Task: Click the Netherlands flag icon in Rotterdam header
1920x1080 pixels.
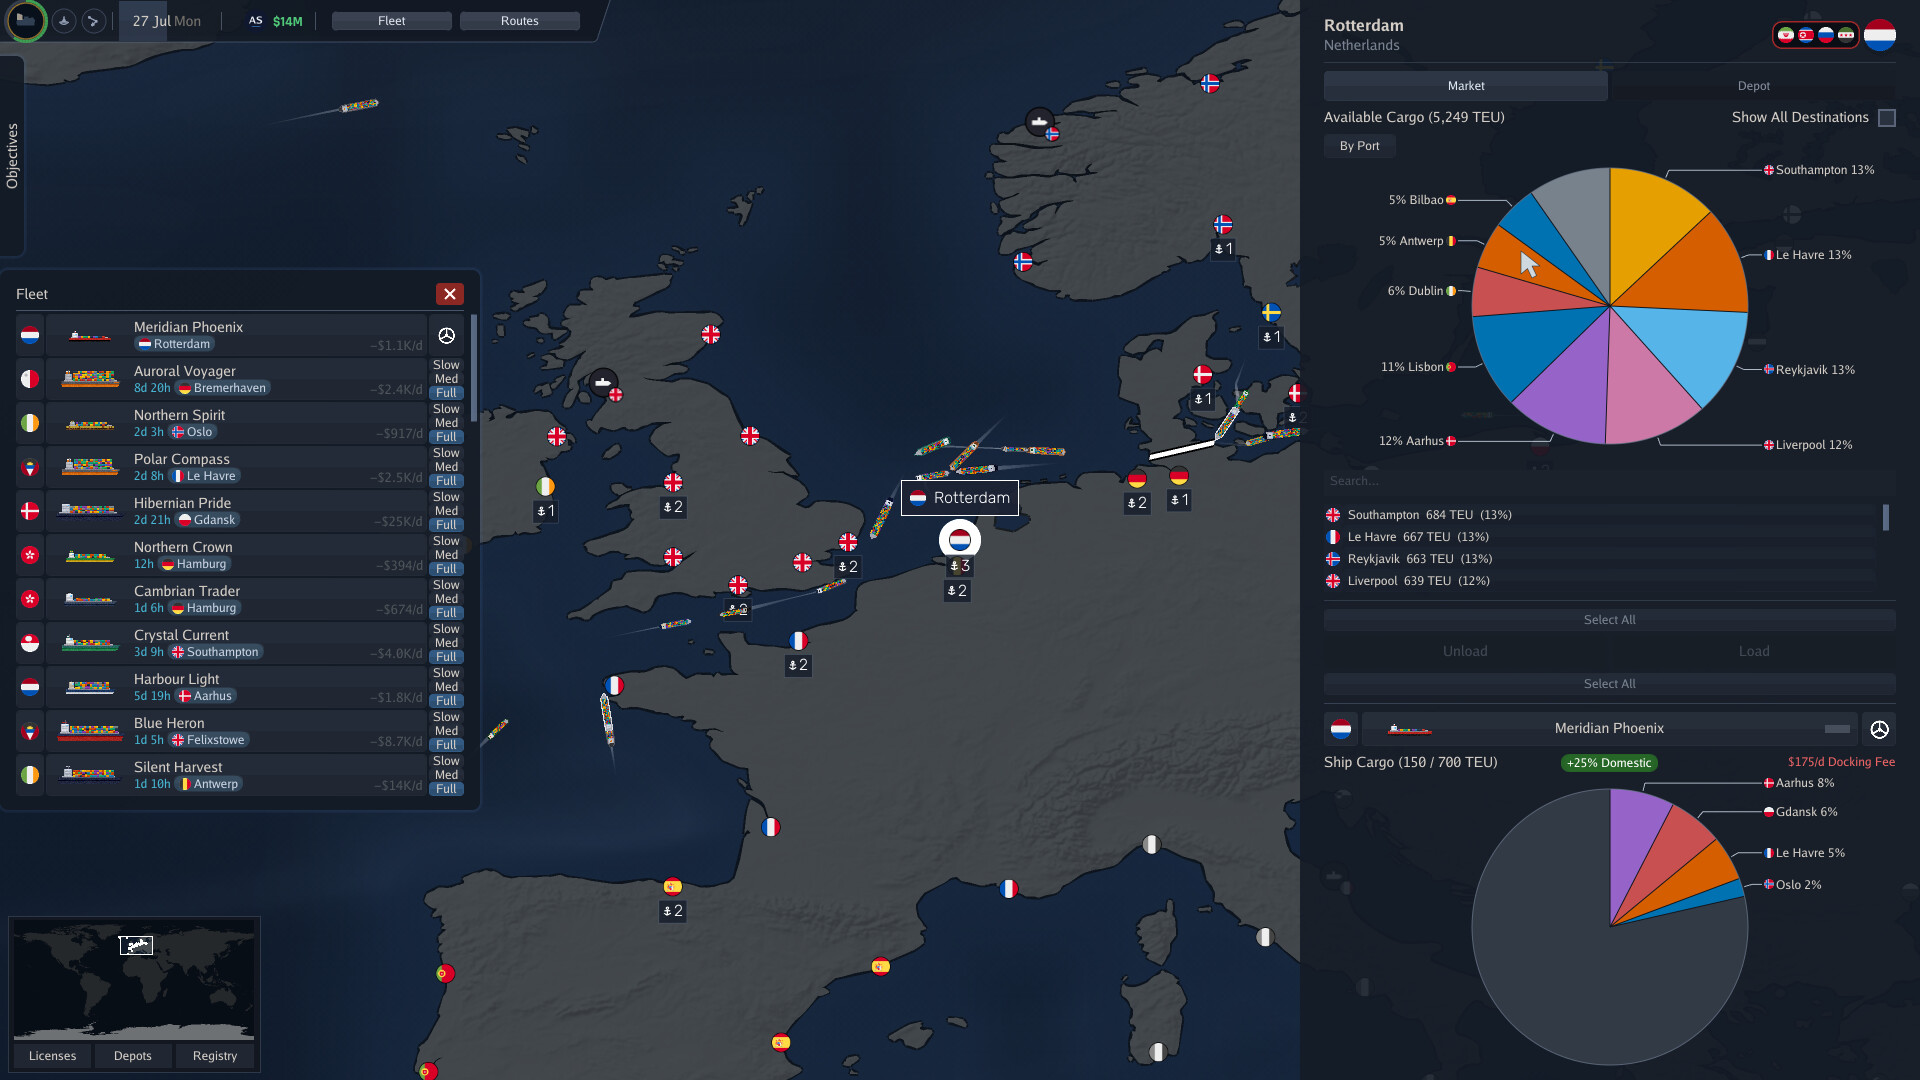Action: tap(1880, 35)
